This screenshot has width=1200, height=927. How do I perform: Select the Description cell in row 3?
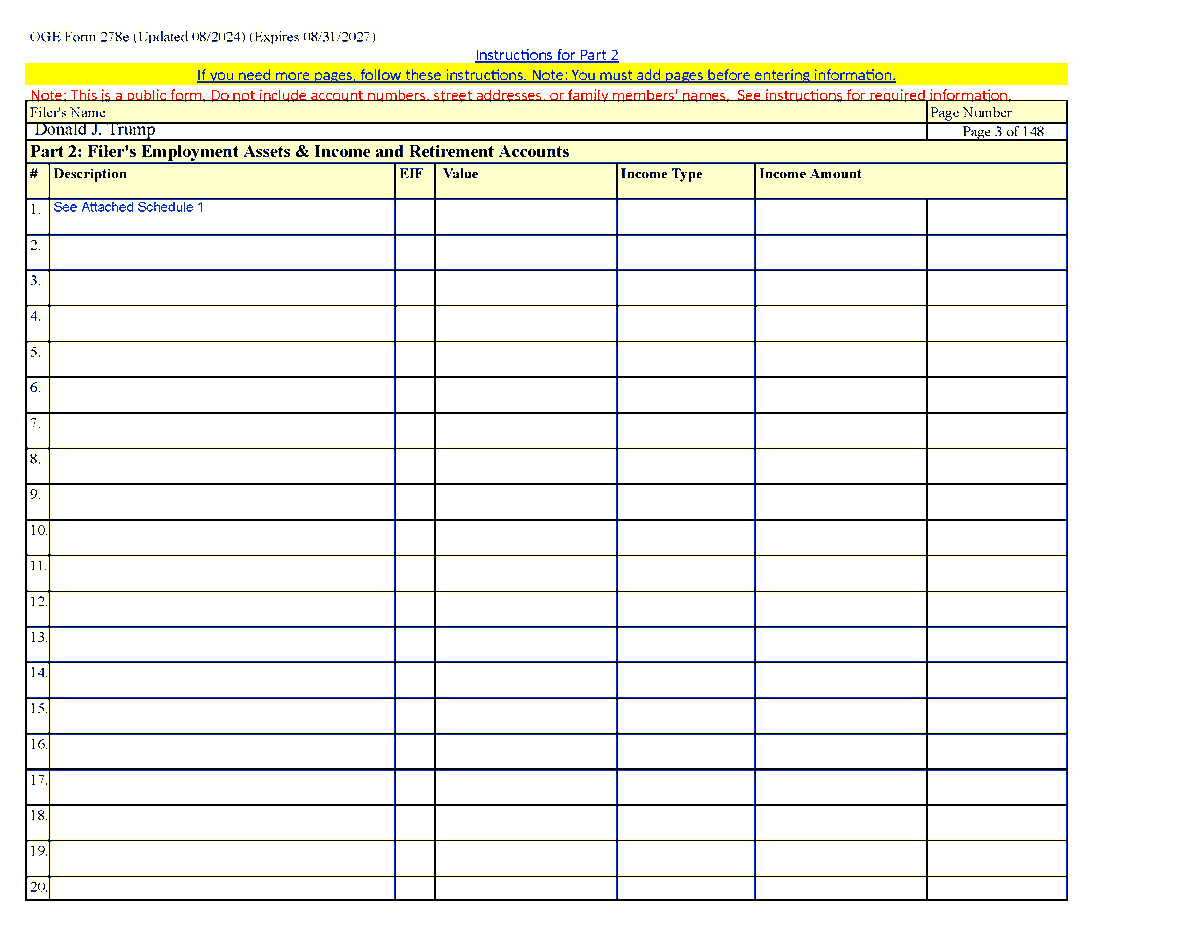(x=222, y=288)
